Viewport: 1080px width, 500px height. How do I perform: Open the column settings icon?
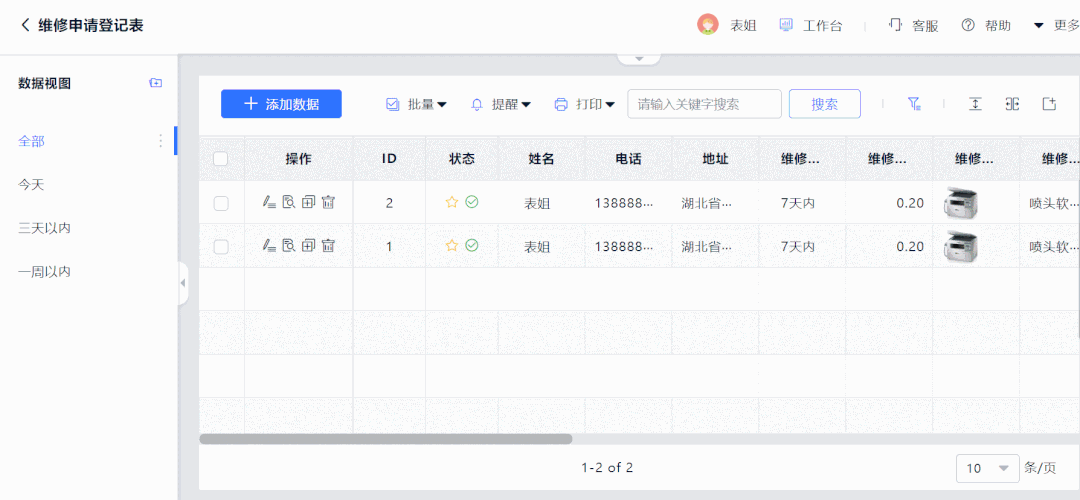(1012, 104)
